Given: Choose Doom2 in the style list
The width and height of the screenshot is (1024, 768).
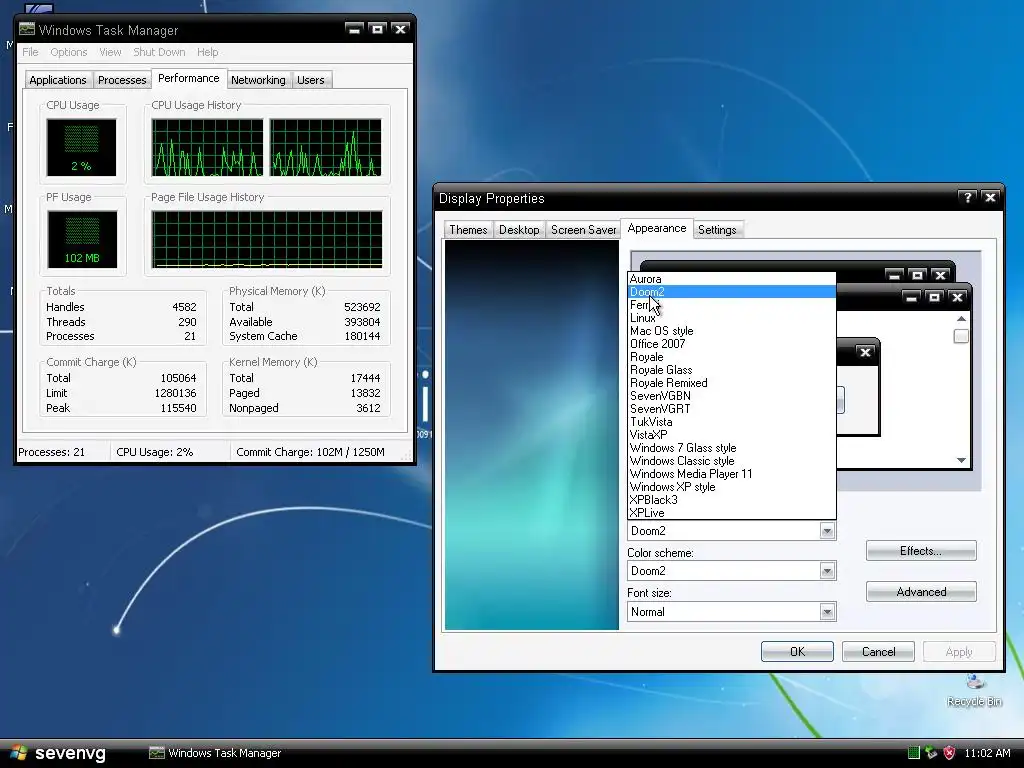Looking at the screenshot, I should coord(731,292).
